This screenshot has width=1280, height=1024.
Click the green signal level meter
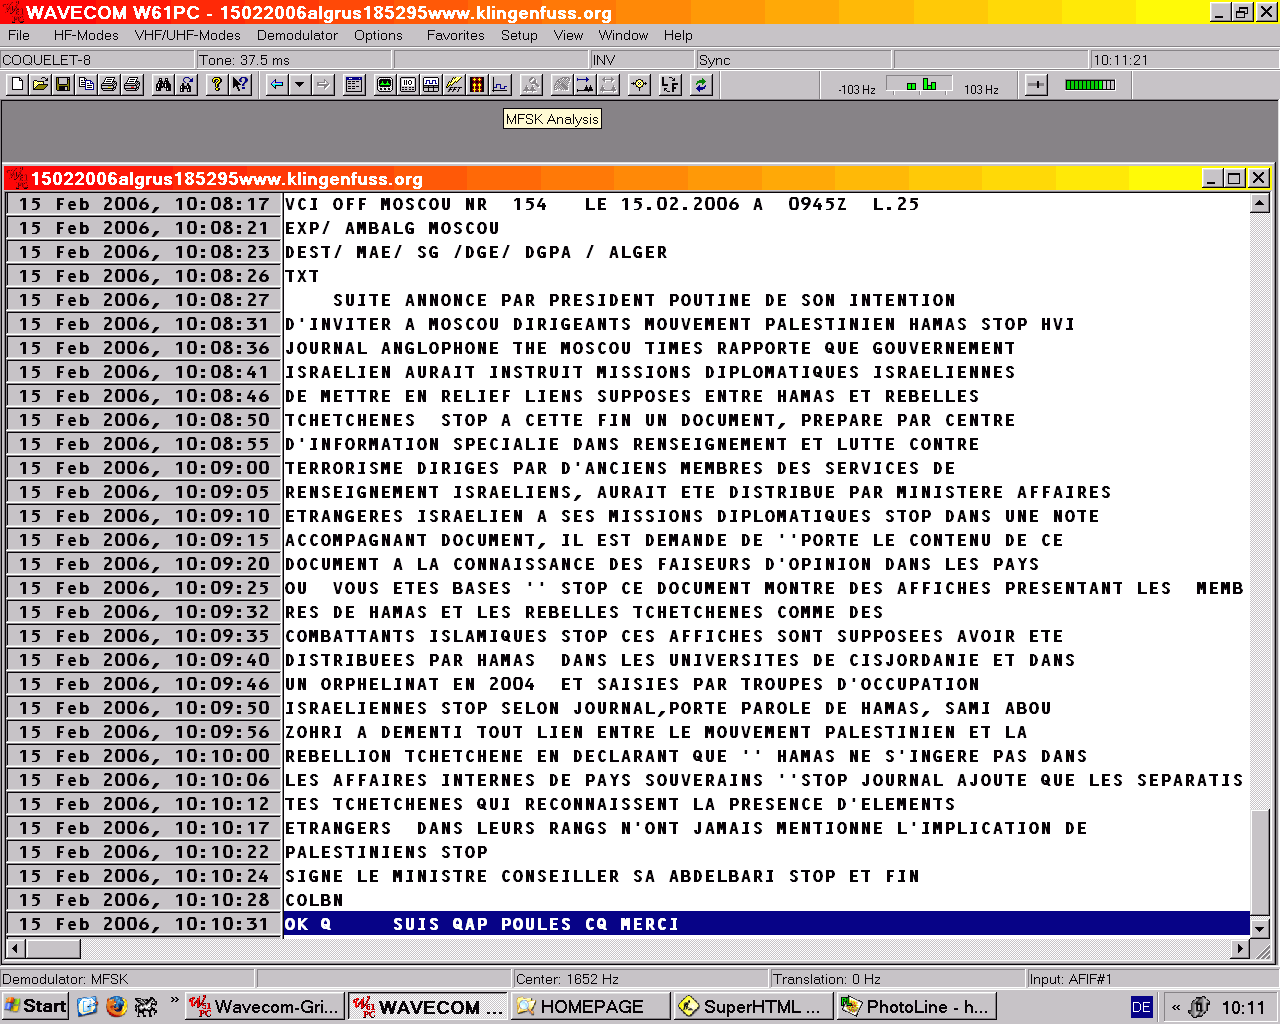tap(1090, 85)
